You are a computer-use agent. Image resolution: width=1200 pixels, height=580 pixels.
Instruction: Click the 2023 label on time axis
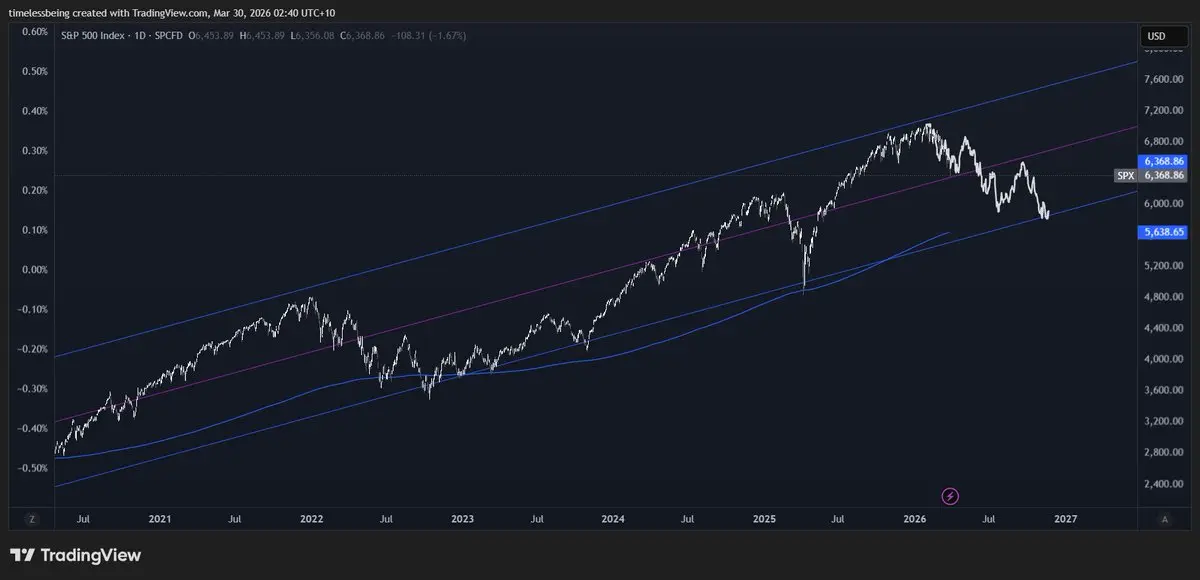(462, 519)
